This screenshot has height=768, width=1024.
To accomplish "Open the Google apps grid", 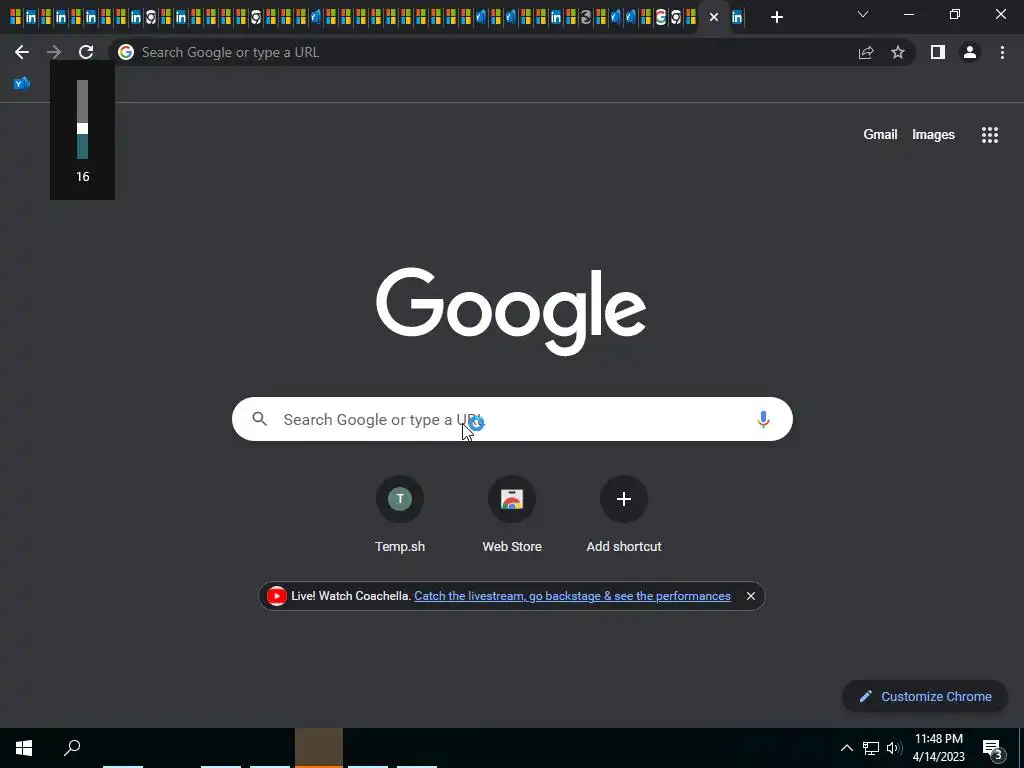I will coord(989,135).
